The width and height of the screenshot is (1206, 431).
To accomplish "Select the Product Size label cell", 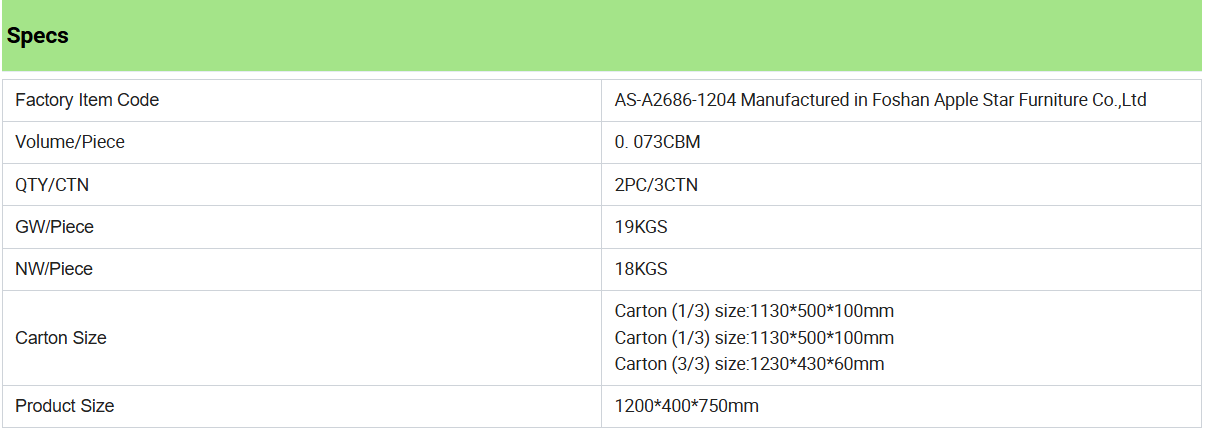I will [302, 406].
